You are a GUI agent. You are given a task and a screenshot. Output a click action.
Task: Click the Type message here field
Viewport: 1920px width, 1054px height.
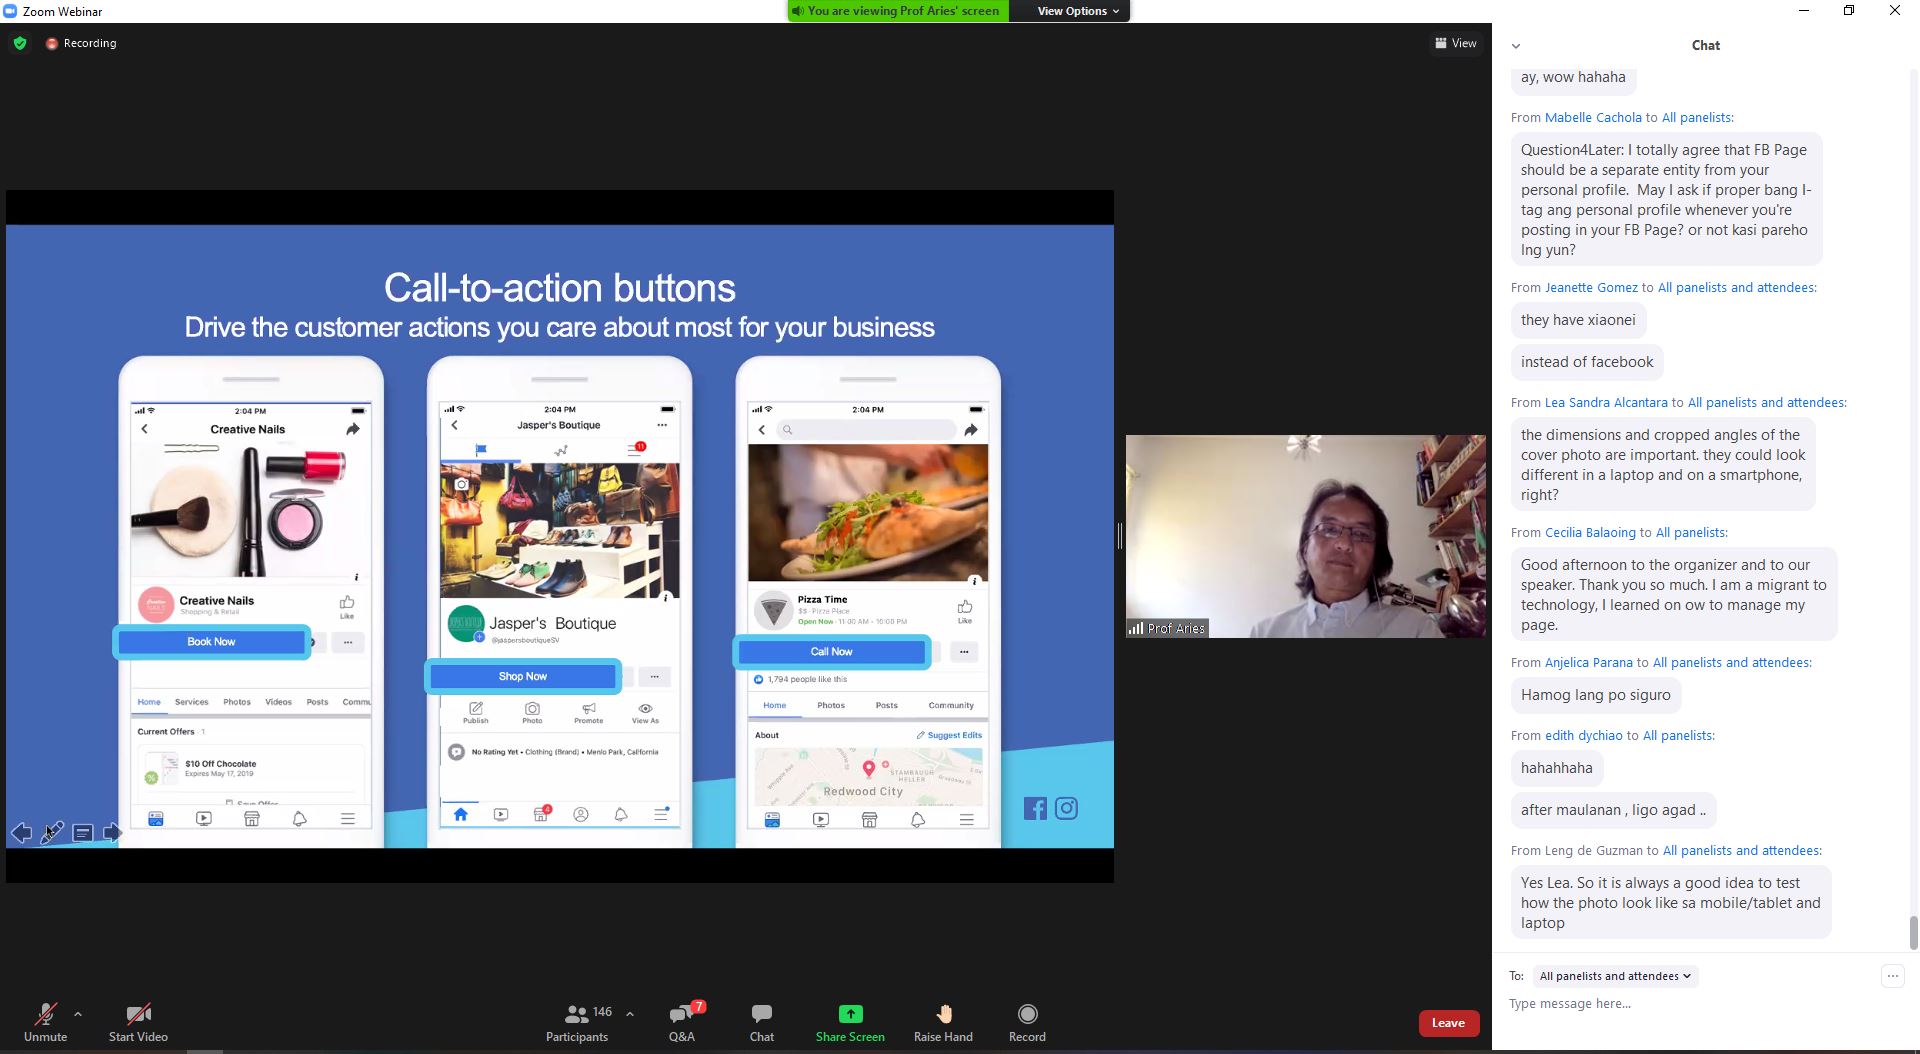[x=1690, y=1003]
